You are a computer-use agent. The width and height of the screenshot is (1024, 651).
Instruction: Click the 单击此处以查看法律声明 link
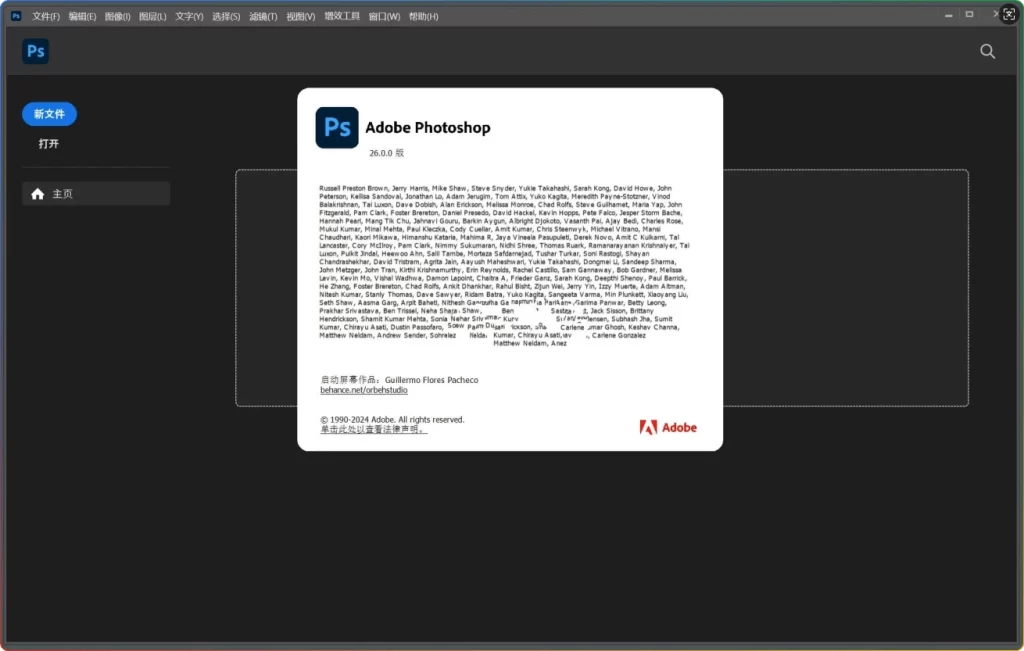(x=373, y=430)
